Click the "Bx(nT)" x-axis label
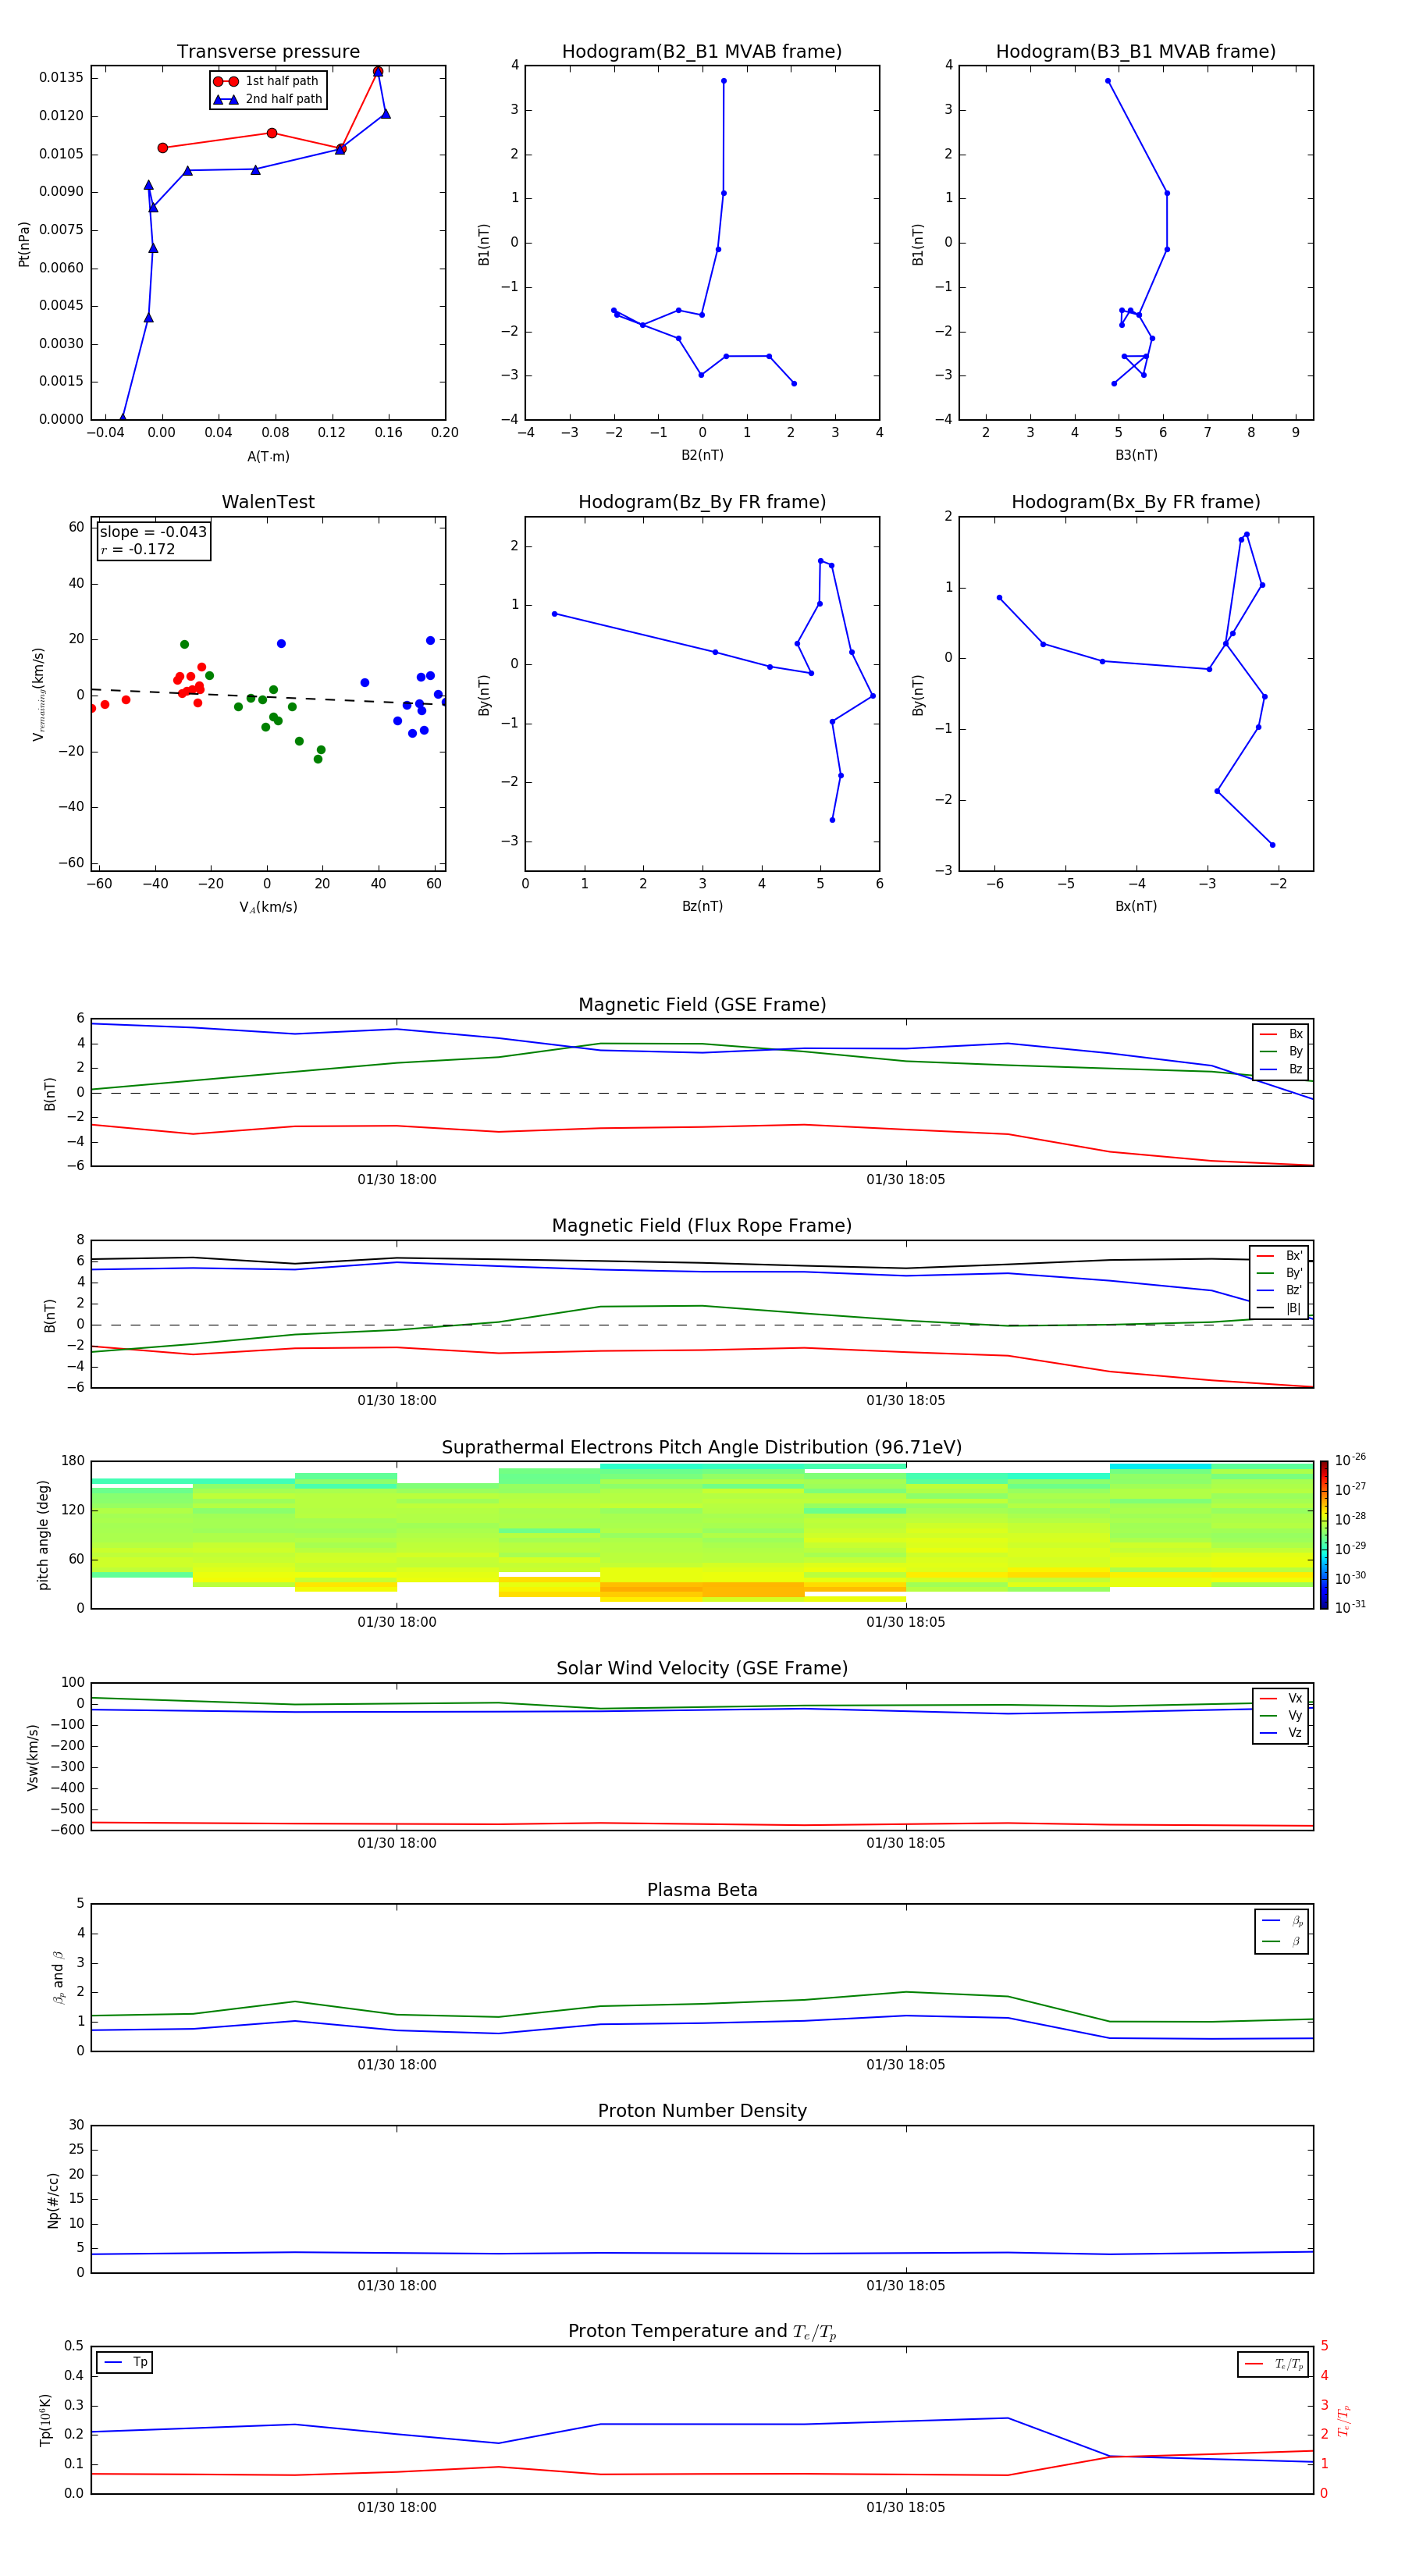 (x=1136, y=906)
